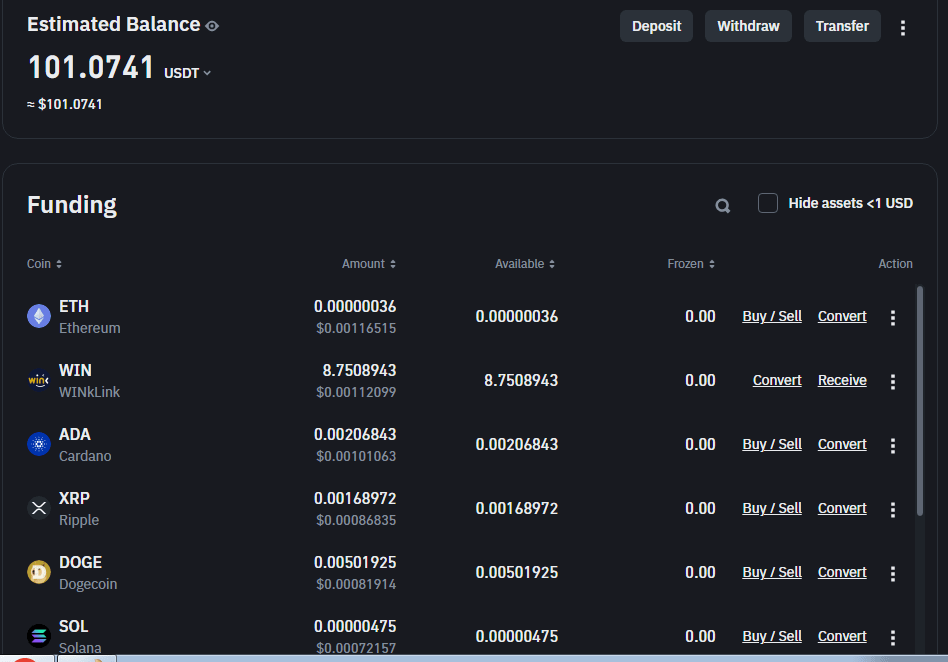Click the Dogecoin coin icon

(x=39, y=572)
